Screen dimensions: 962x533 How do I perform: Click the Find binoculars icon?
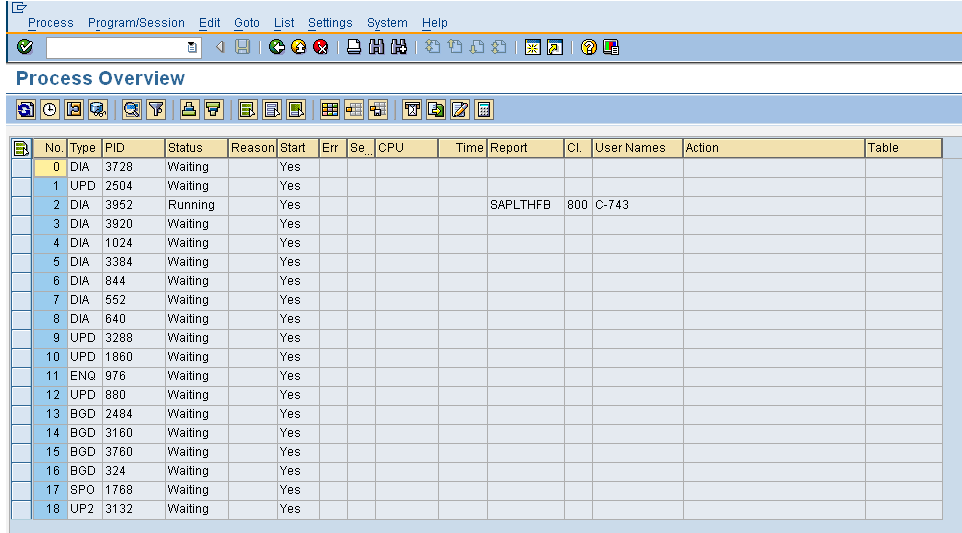coord(376,47)
